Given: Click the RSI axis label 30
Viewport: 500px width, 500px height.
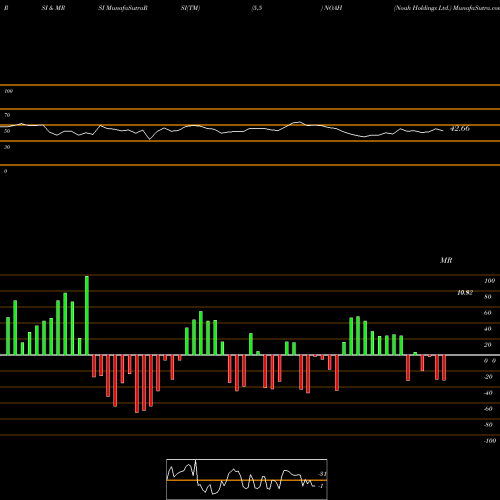Looking at the screenshot, I should tap(7, 147).
